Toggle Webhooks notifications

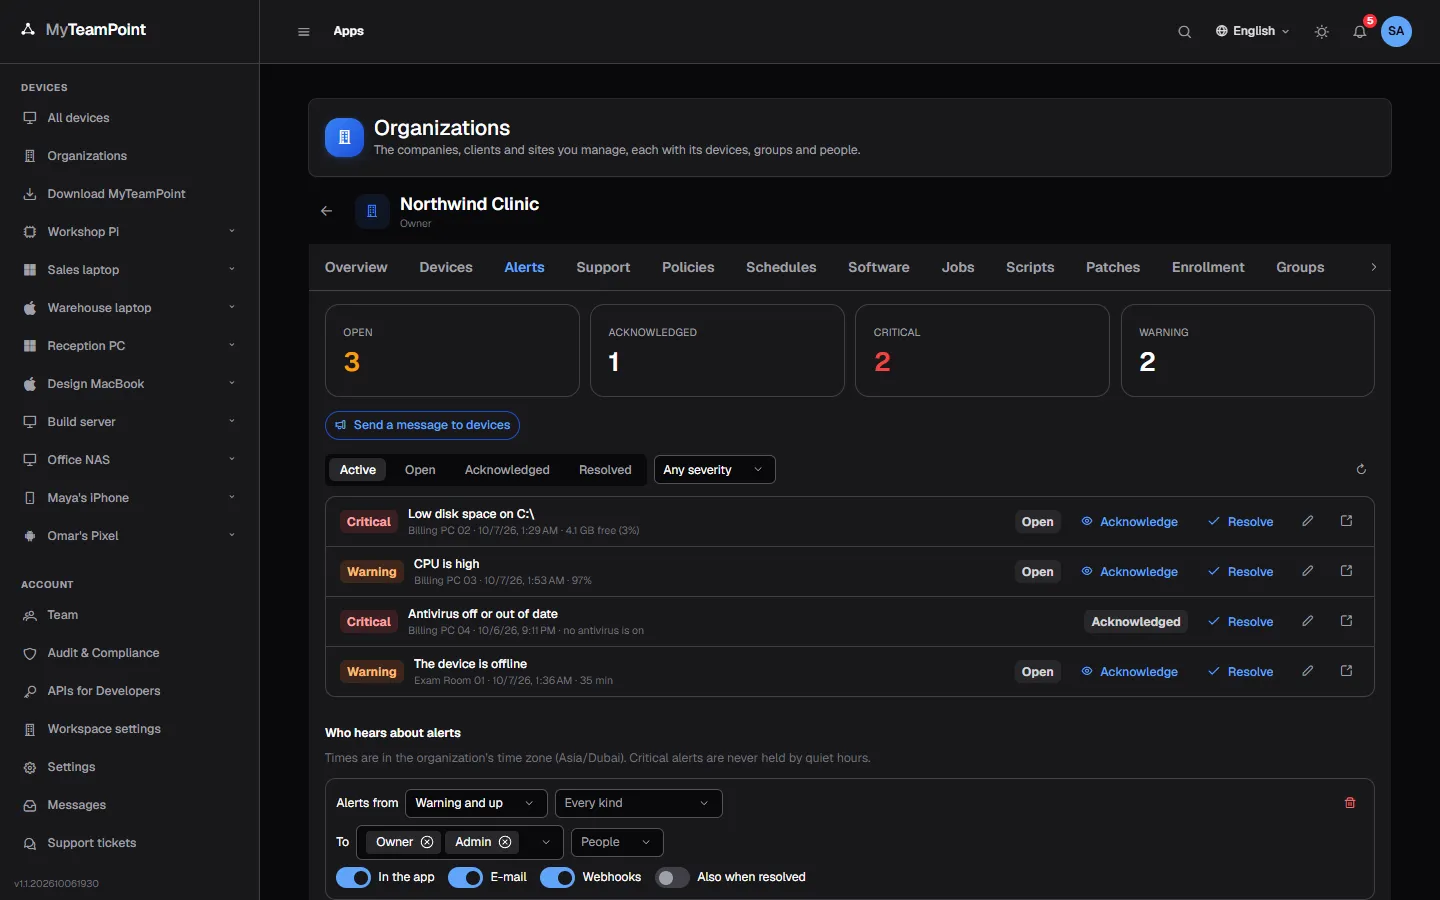pyautogui.click(x=557, y=877)
